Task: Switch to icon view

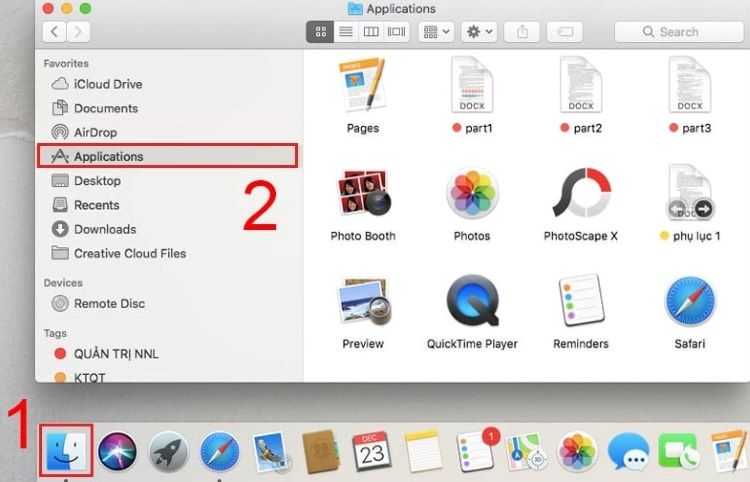Action: pos(320,32)
